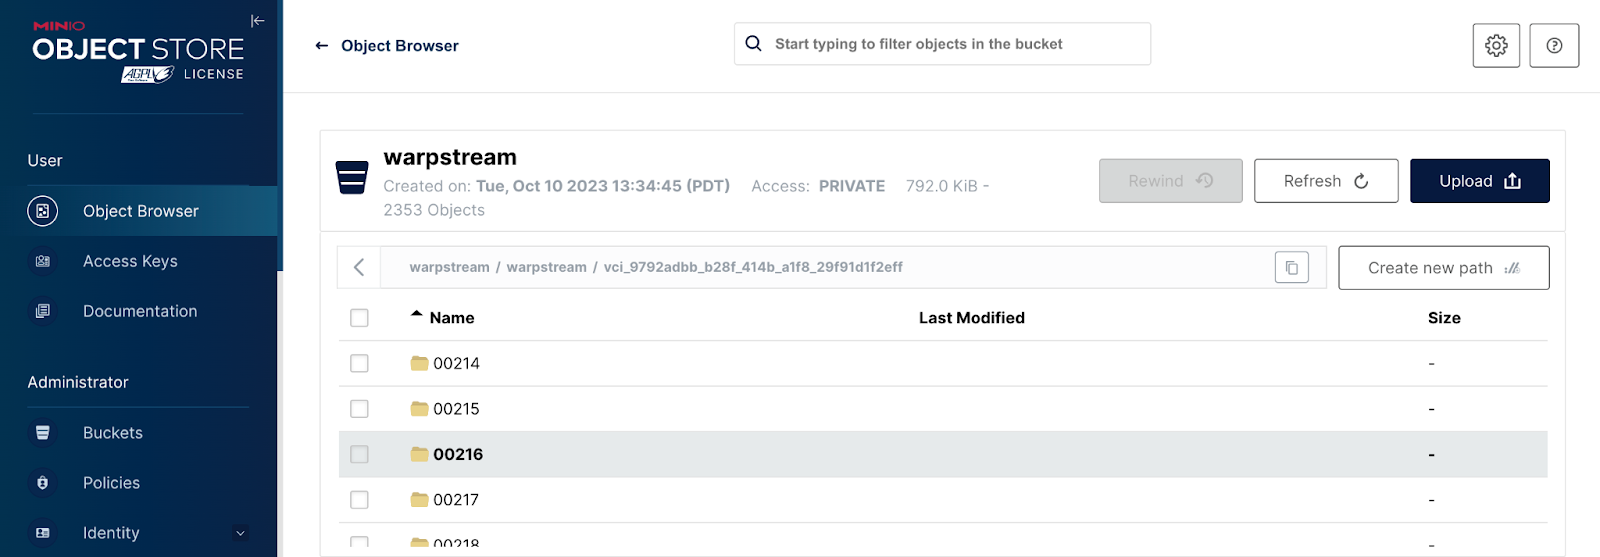
Task: Go to Buckets in the Administrator menu
Action: 113,433
